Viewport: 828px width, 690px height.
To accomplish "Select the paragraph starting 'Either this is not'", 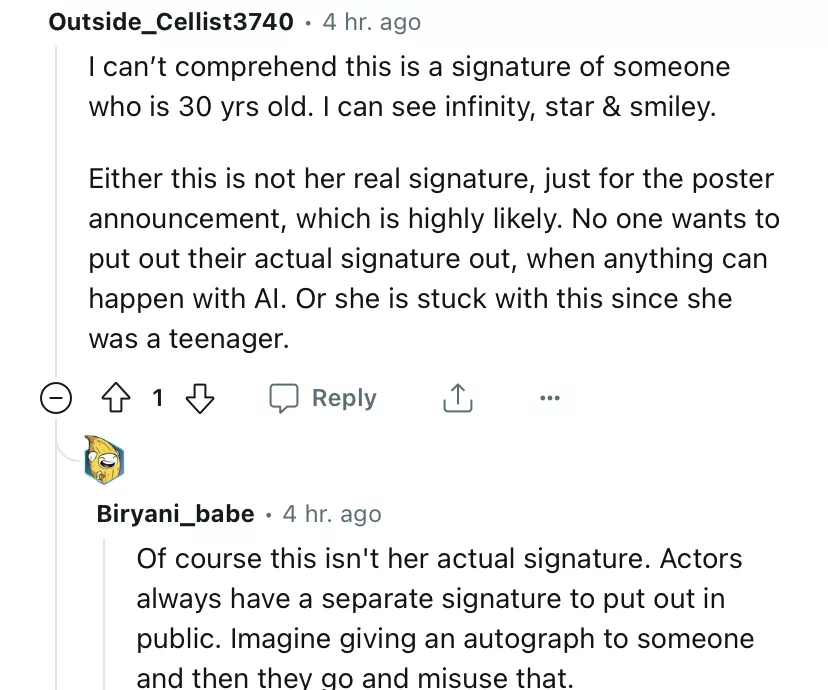I will 432,259.
